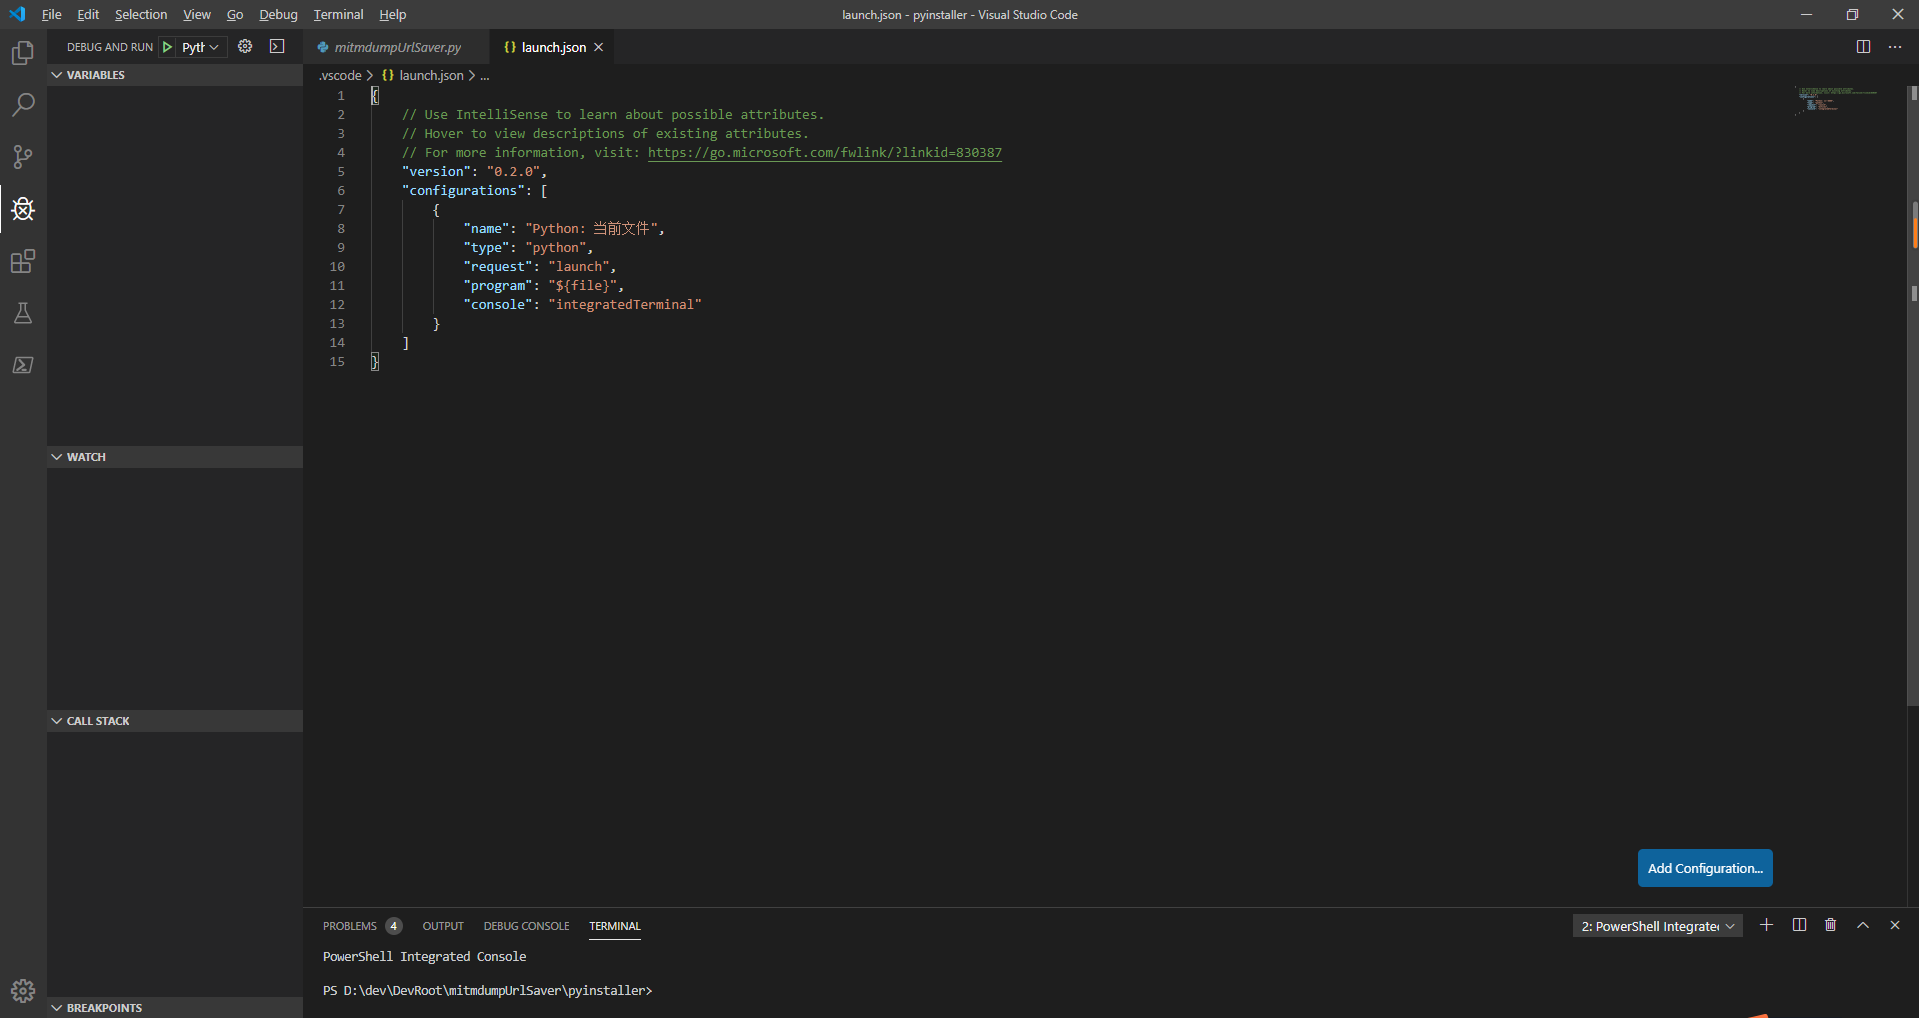Maximize the terminal panel size
Image resolution: width=1919 pixels, height=1018 pixels.
click(1862, 925)
